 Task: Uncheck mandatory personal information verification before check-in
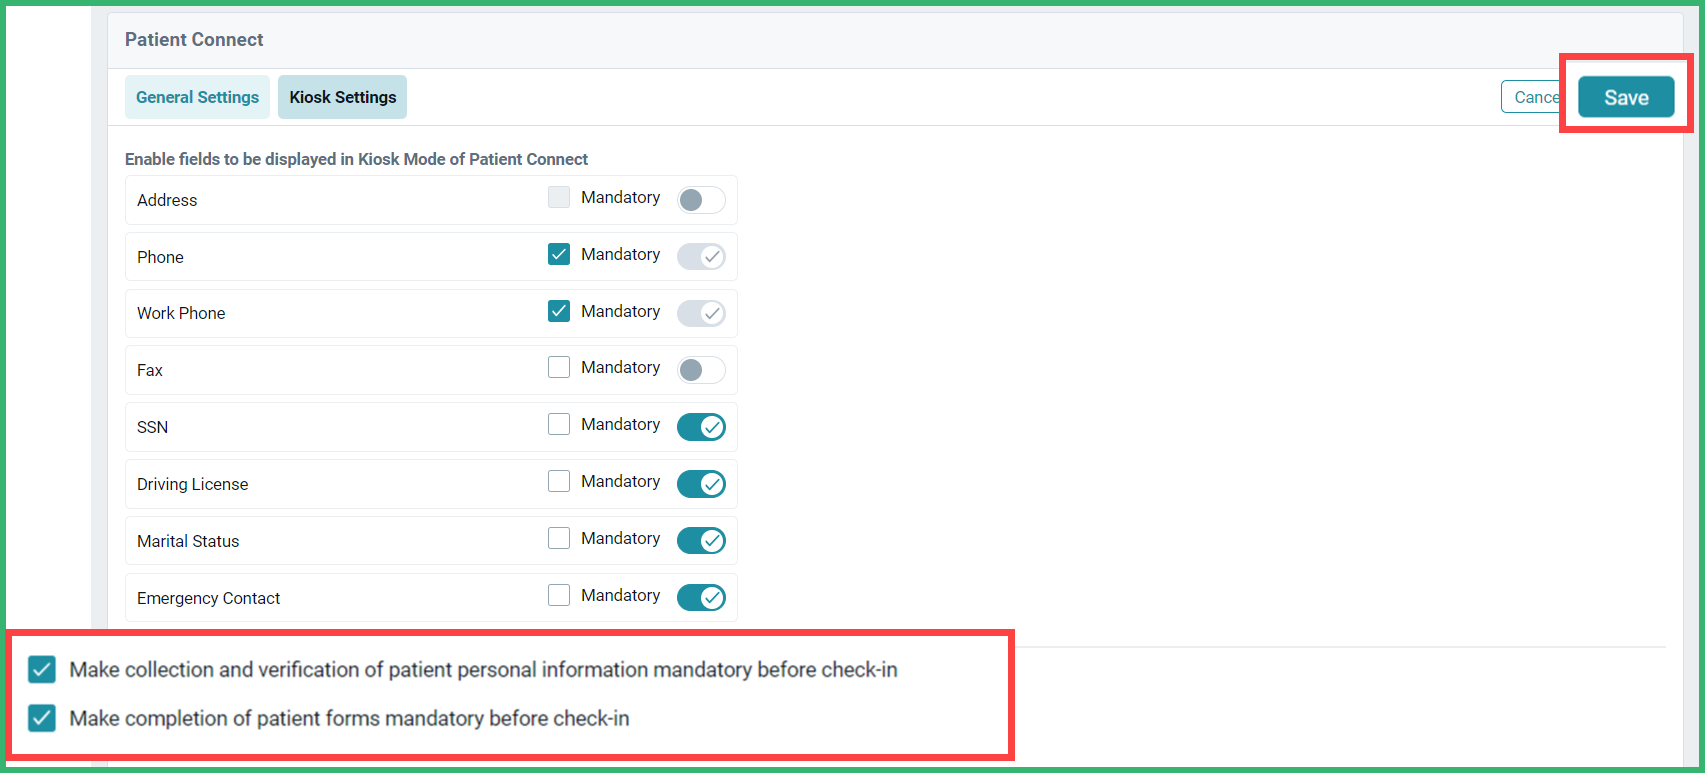click(41, 669)
